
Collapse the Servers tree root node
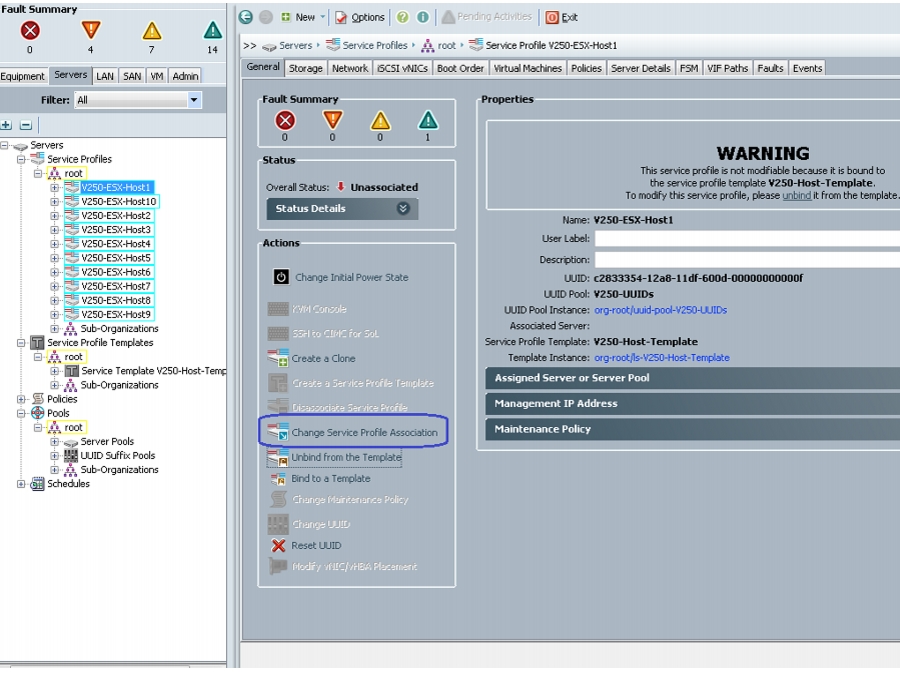click(x=5, y=145)
